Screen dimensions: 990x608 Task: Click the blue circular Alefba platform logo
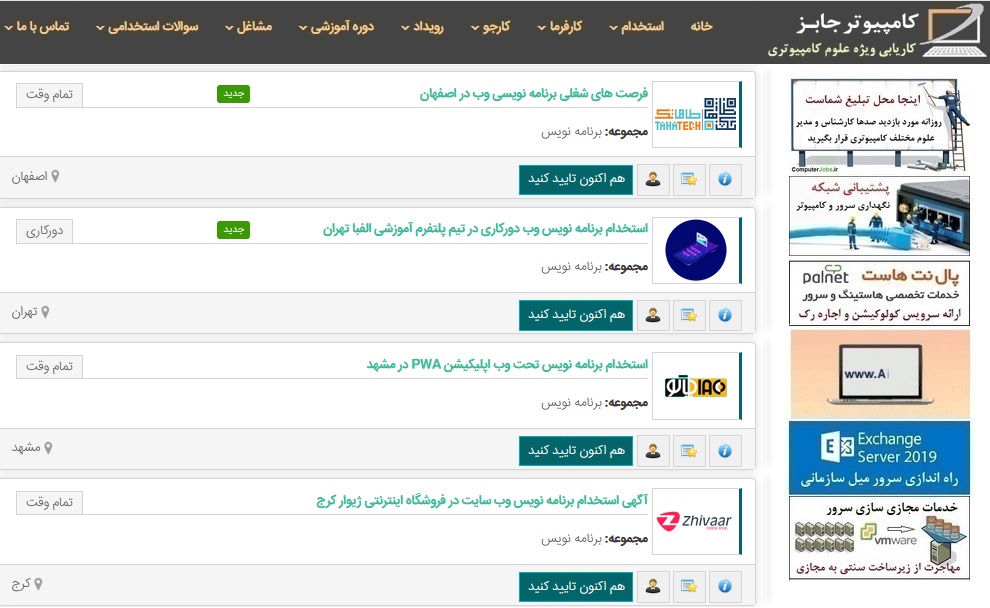coord(696,250)
